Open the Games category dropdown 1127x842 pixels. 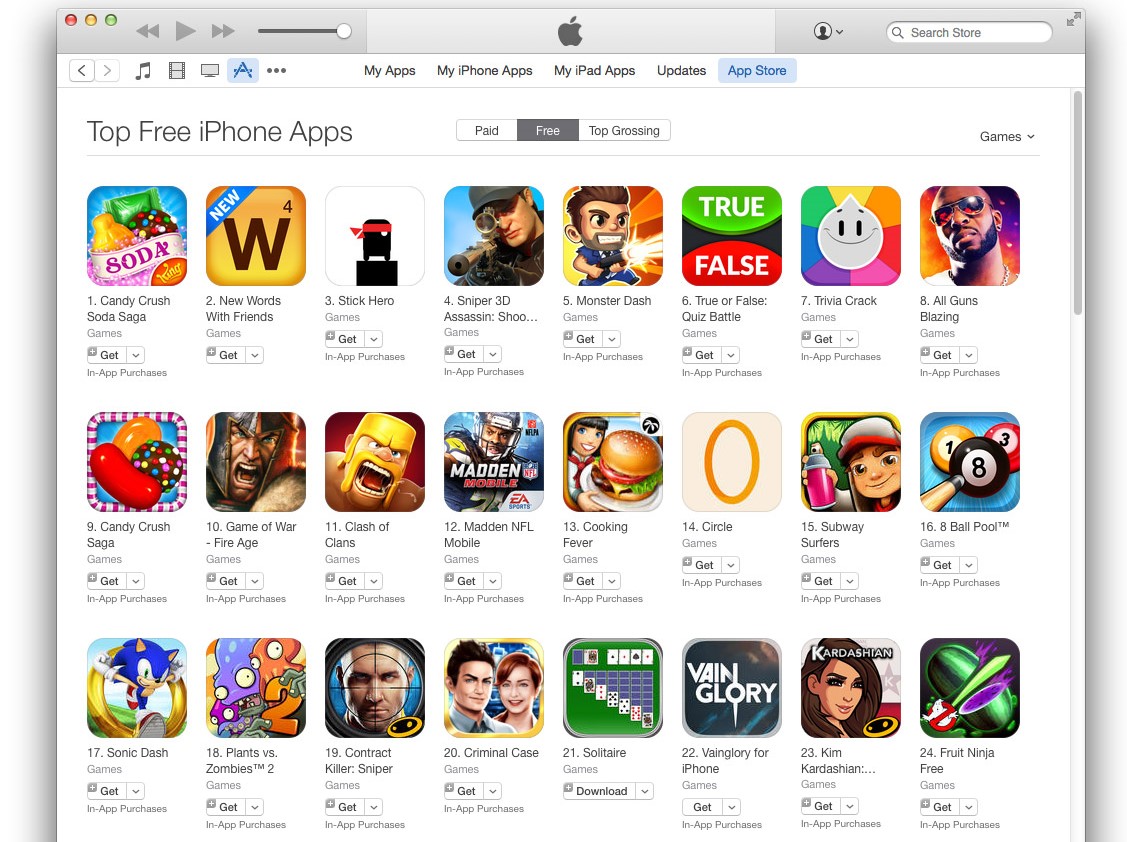(1007, 137)
